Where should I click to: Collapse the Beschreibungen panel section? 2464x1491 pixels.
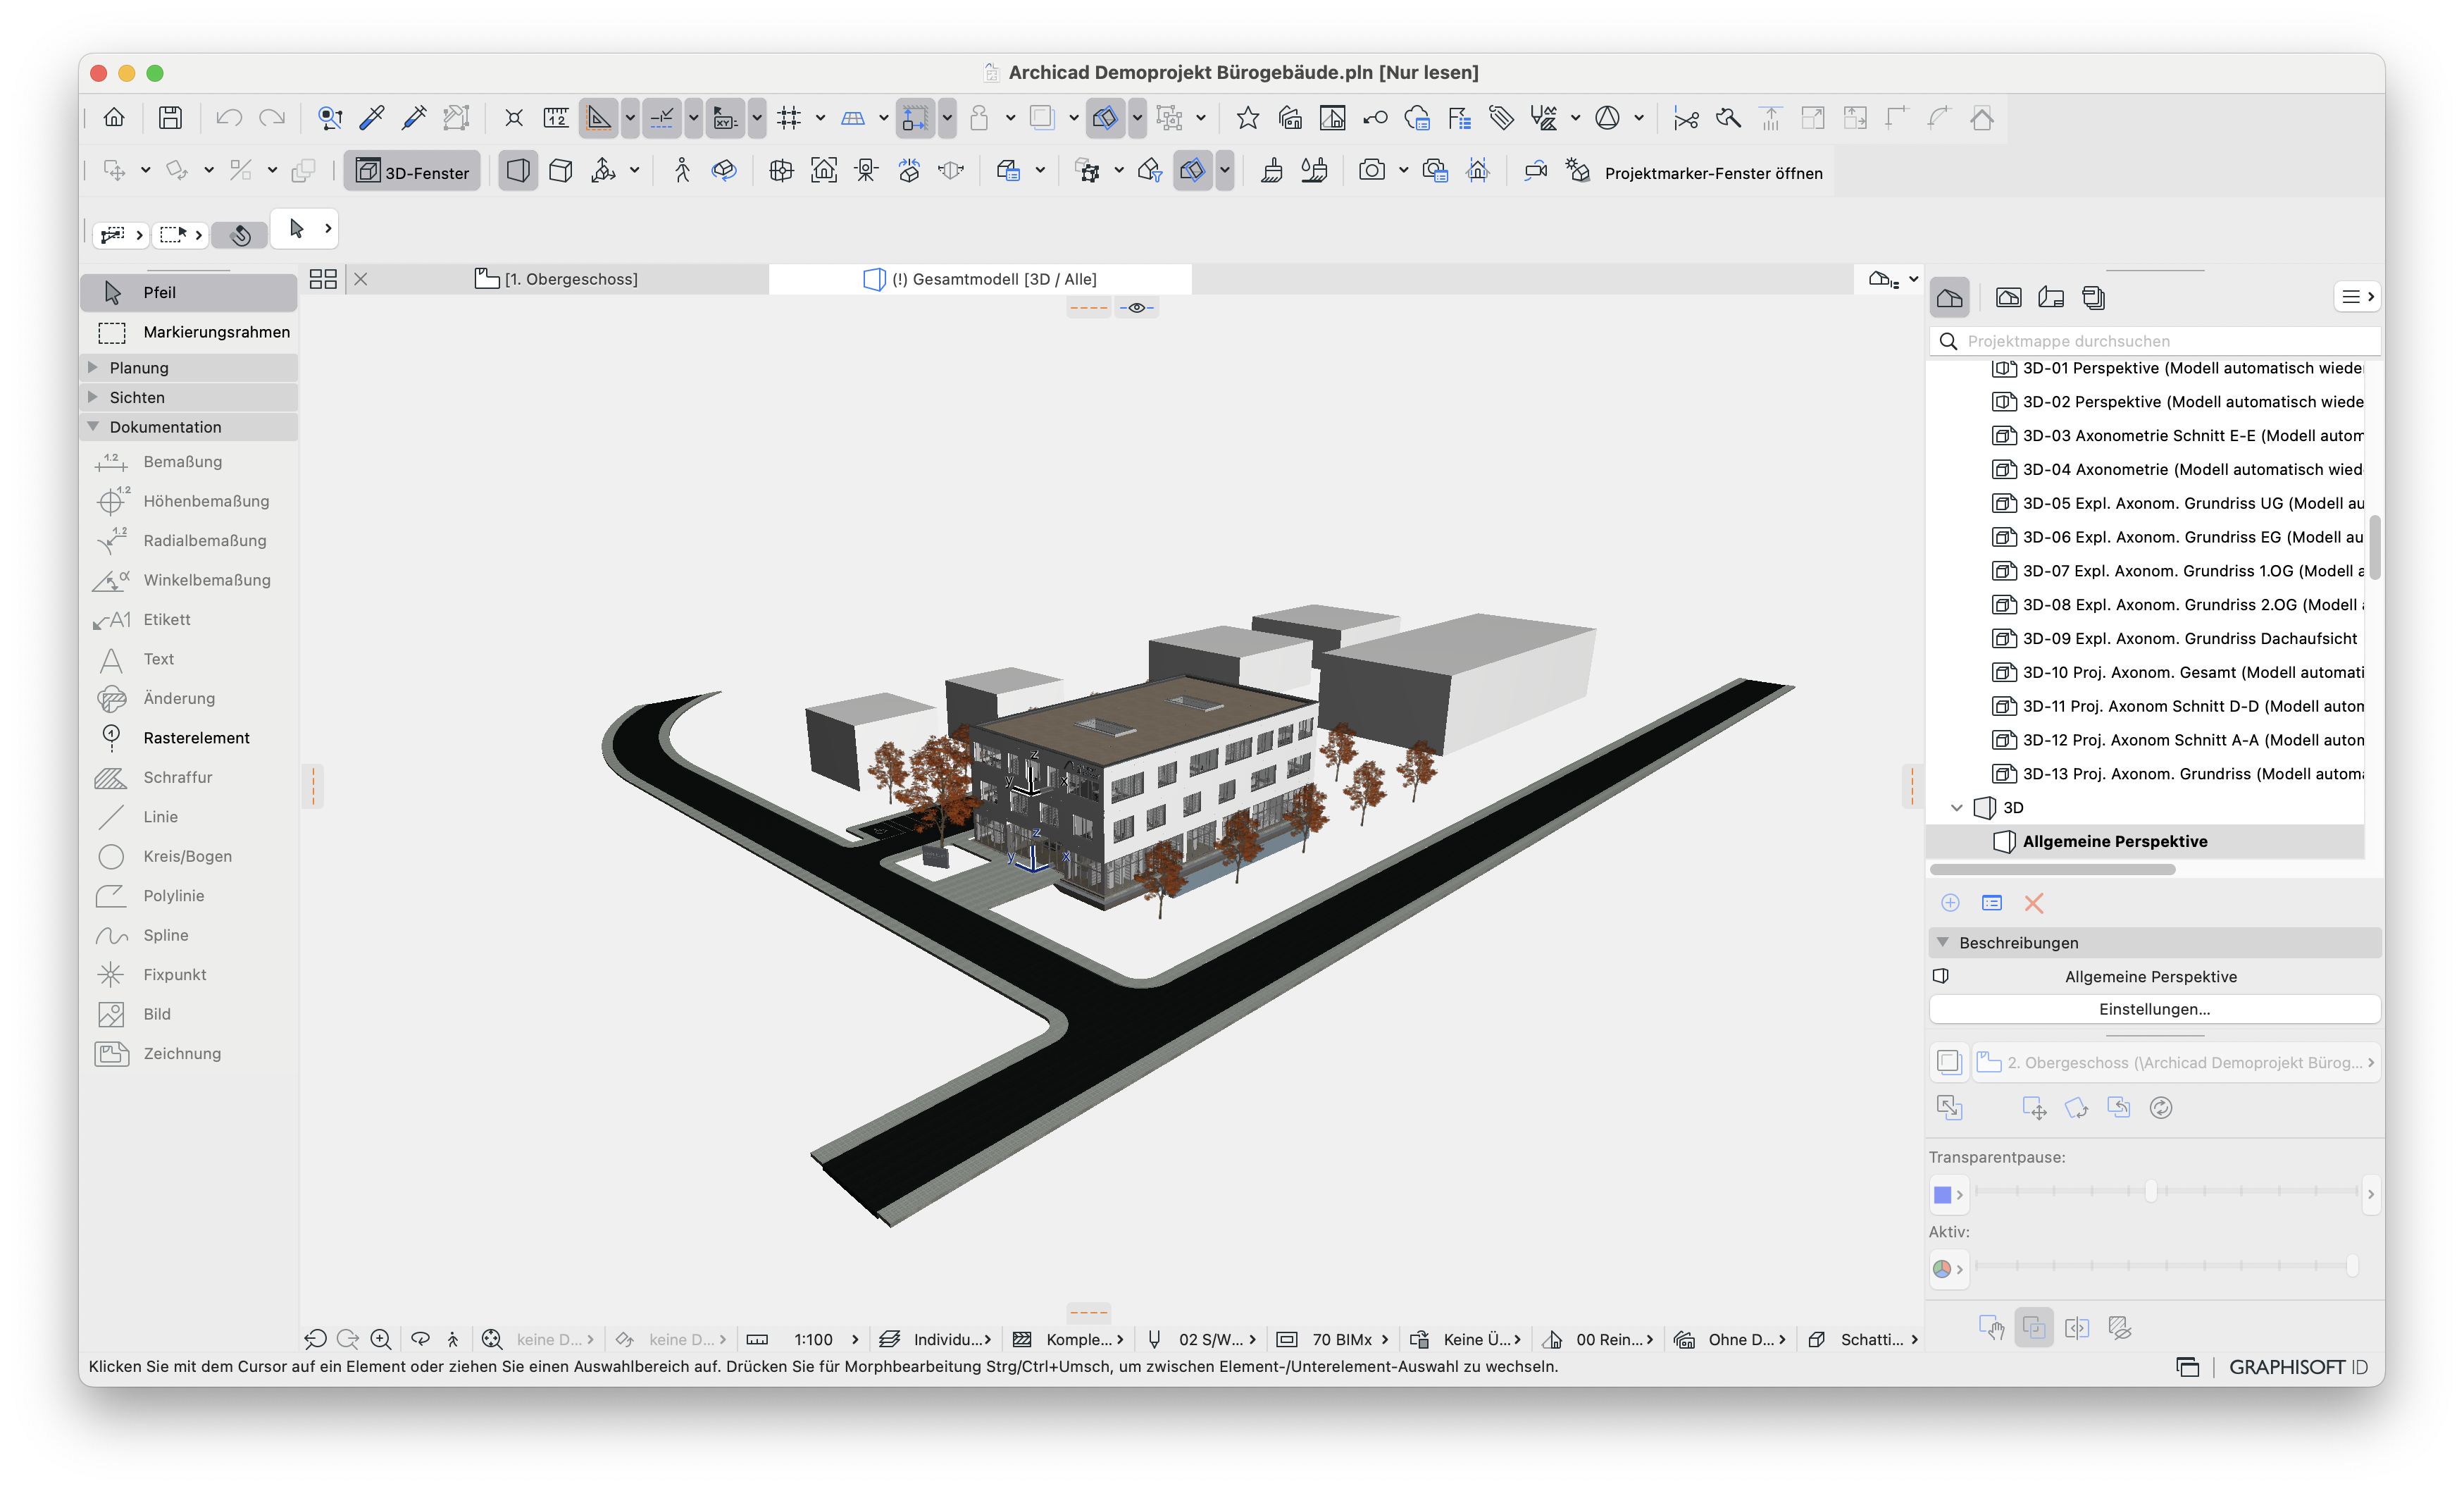[x=1943, y=942]
